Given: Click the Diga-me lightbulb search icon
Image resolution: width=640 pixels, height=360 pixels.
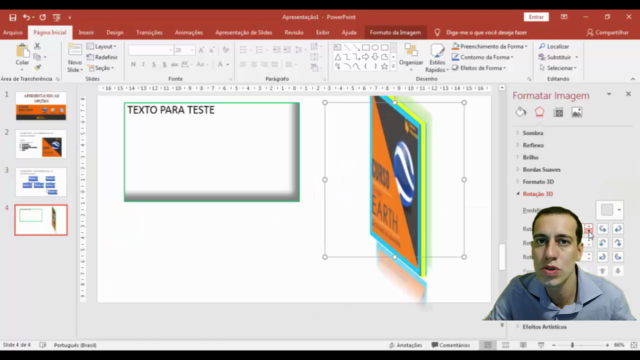Looking at the screenshot, I should pos(437,32).
